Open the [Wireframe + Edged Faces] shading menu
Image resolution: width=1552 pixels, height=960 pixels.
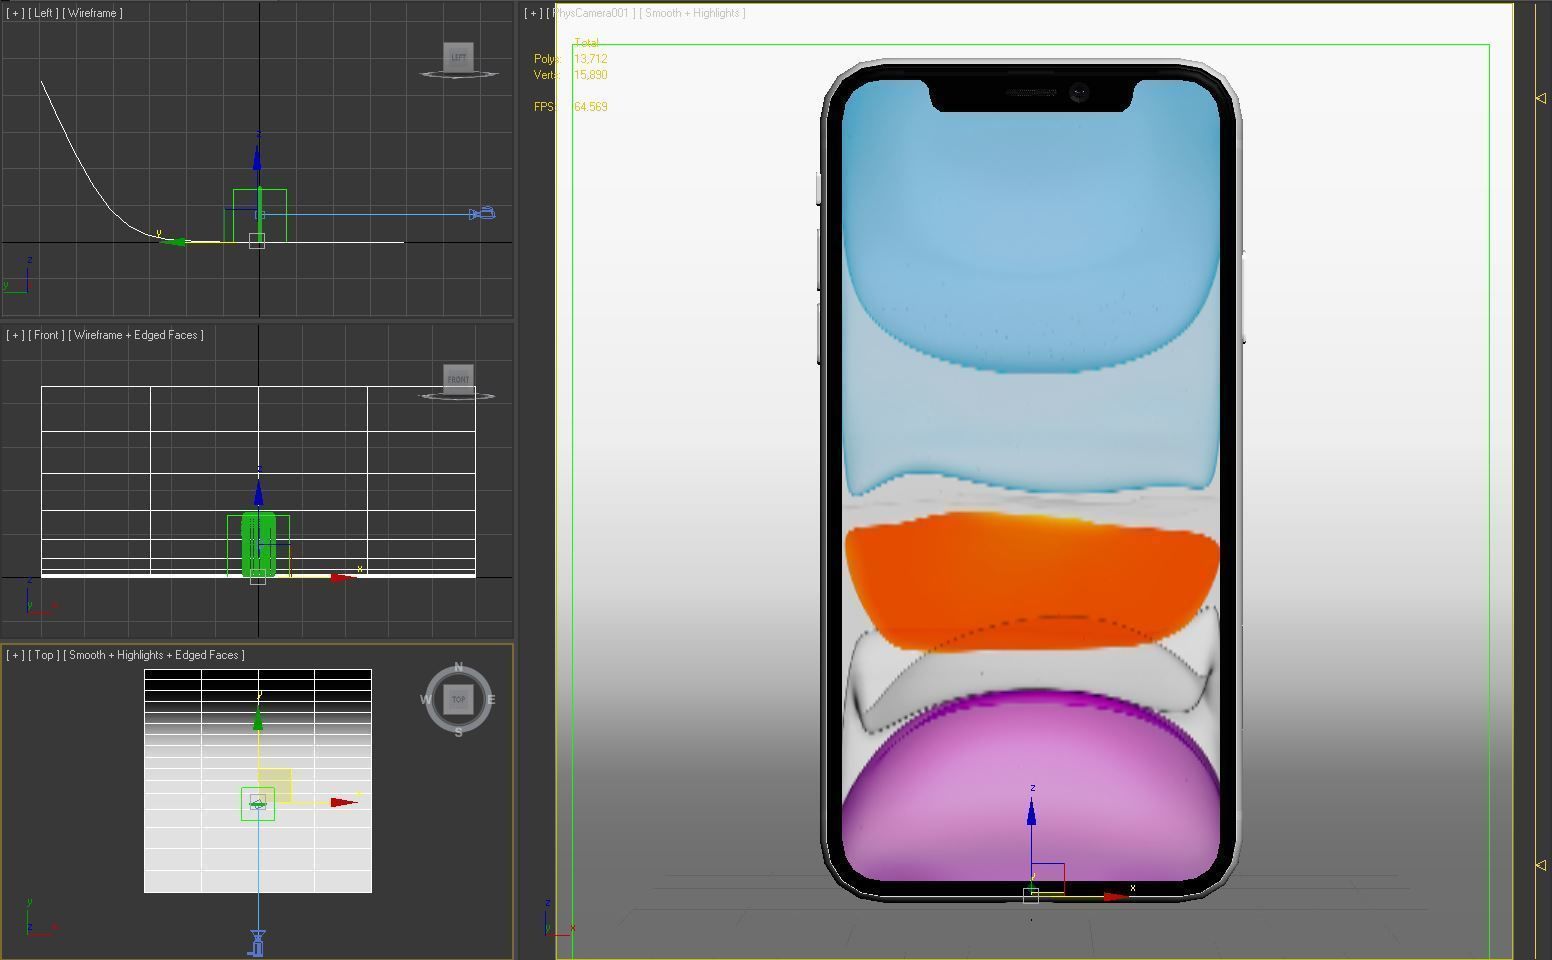tap(136, 335)
